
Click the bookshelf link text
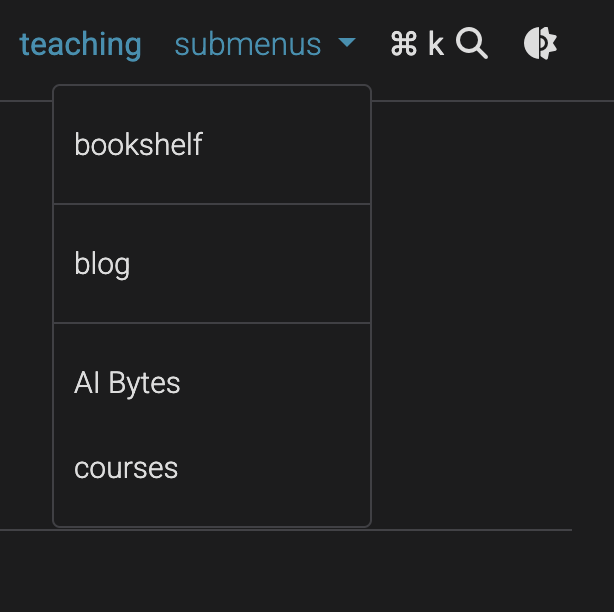138,145
